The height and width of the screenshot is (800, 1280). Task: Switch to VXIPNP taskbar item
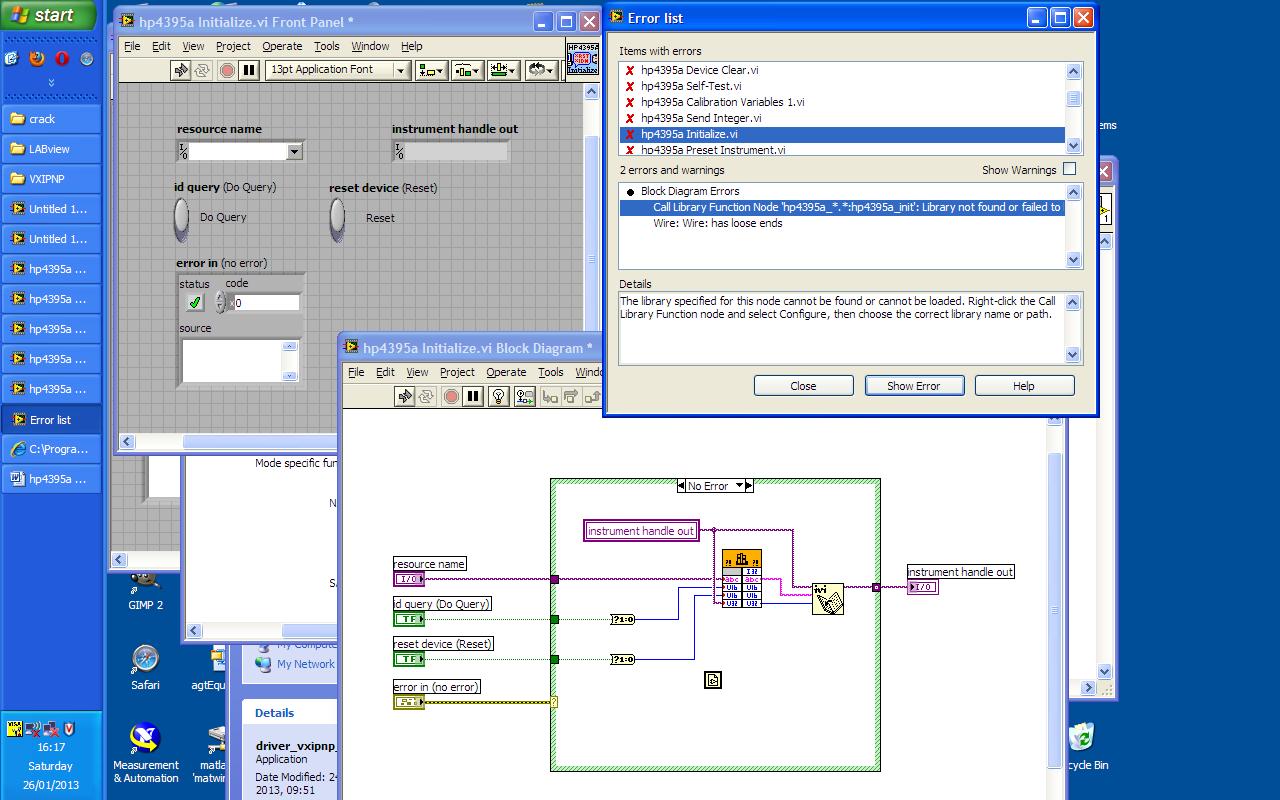(51, 179)
